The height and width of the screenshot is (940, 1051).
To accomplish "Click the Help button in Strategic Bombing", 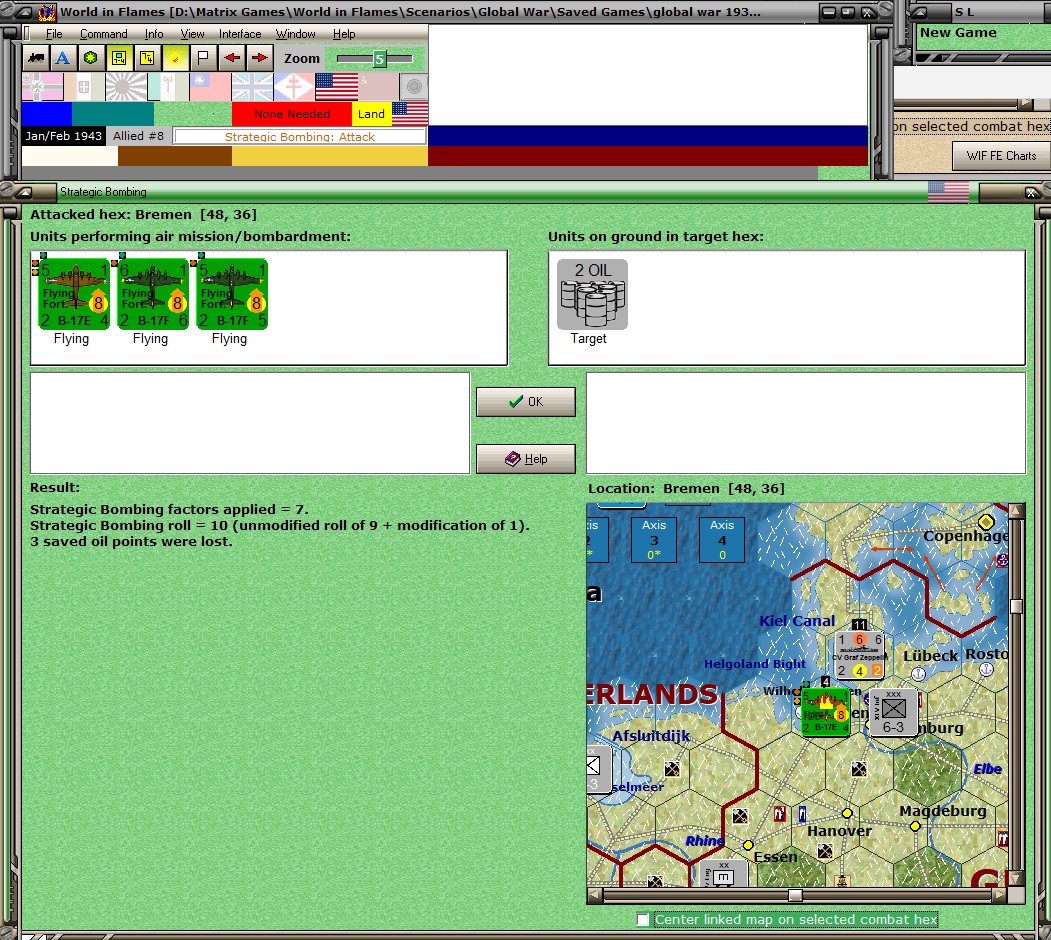I will point(526,459).
